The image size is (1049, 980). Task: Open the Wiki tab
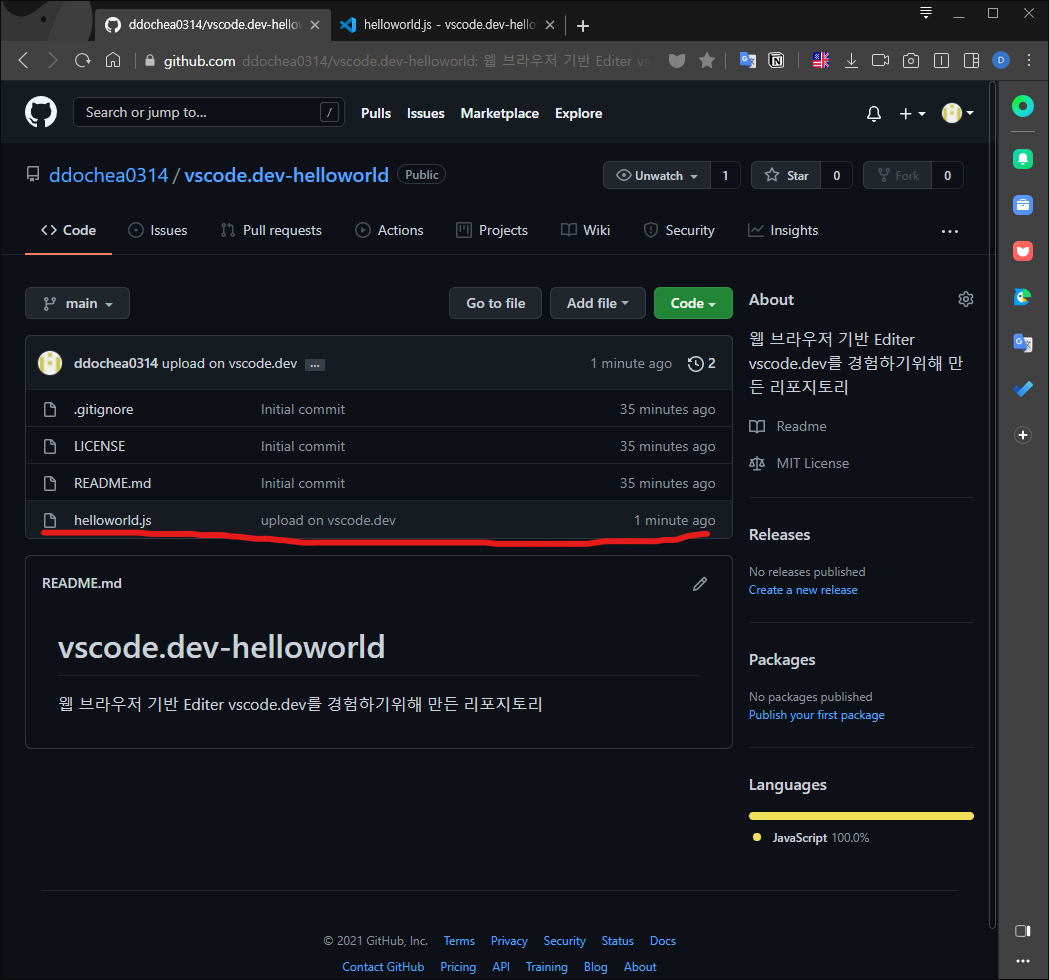pos(585,231)
